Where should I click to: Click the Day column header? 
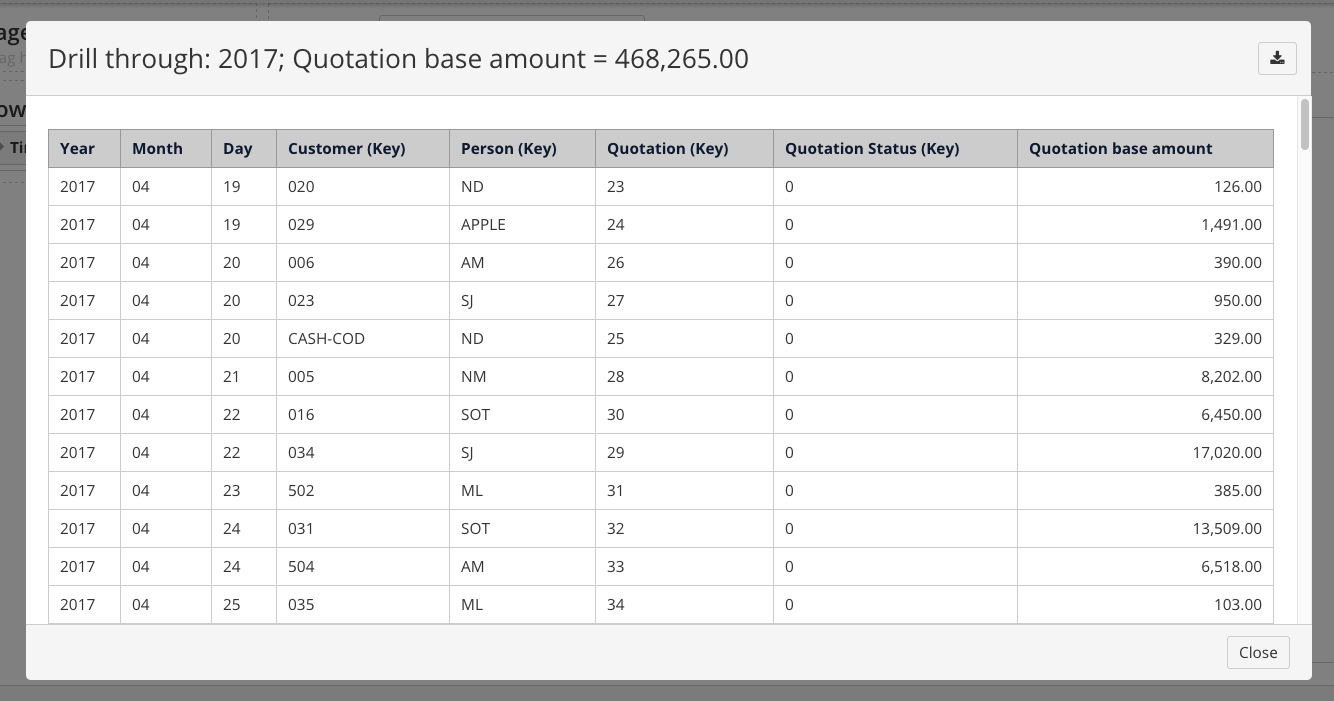[238, 148]
